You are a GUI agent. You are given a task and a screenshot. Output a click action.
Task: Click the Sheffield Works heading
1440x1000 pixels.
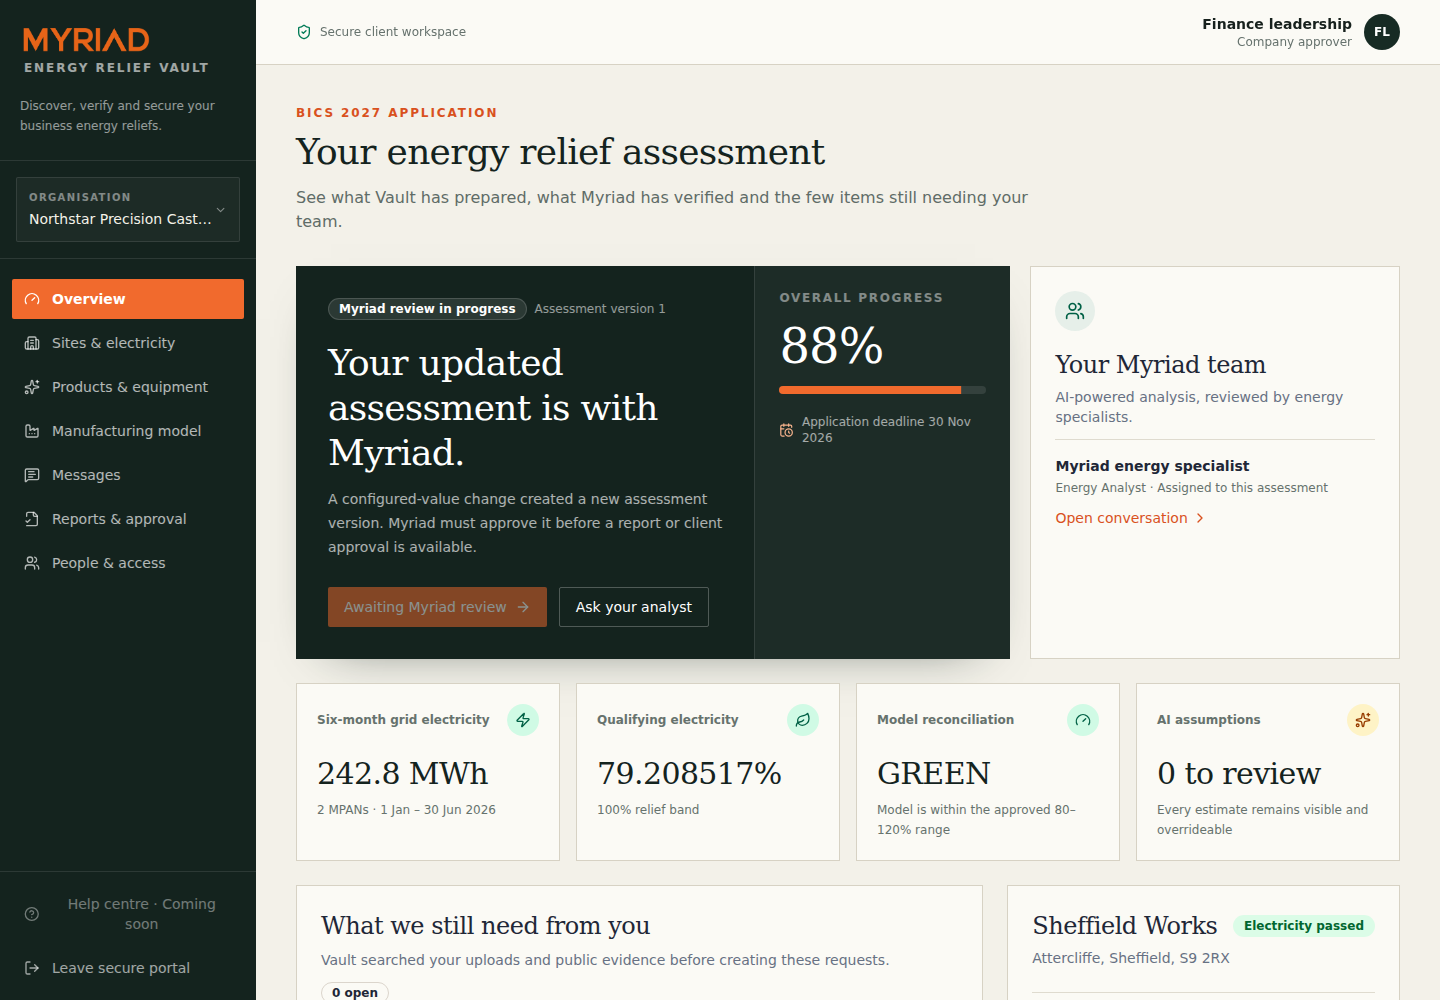tap(1125, 926)
